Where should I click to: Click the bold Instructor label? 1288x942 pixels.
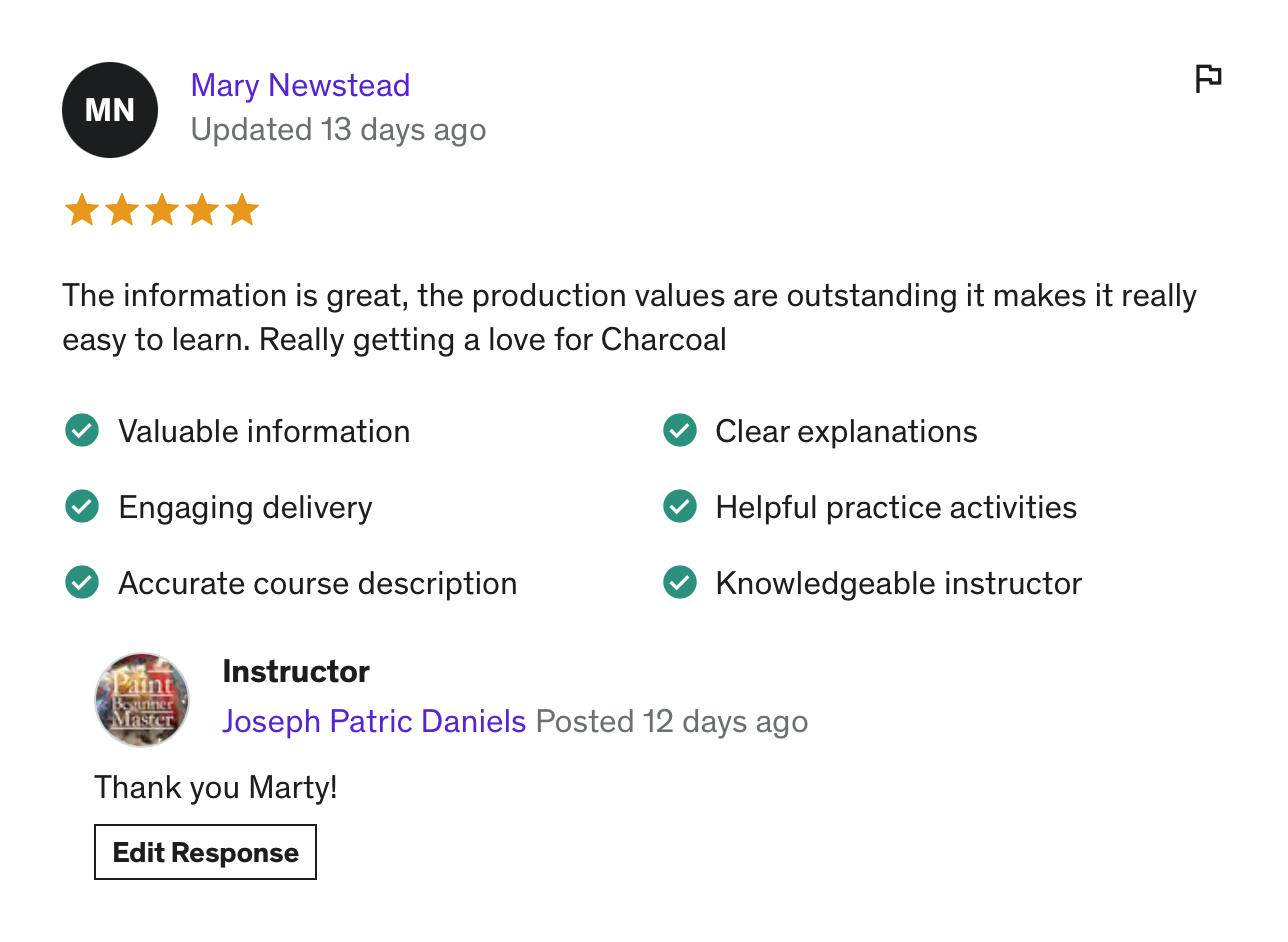pyautogui.click(x=296, y=671)
